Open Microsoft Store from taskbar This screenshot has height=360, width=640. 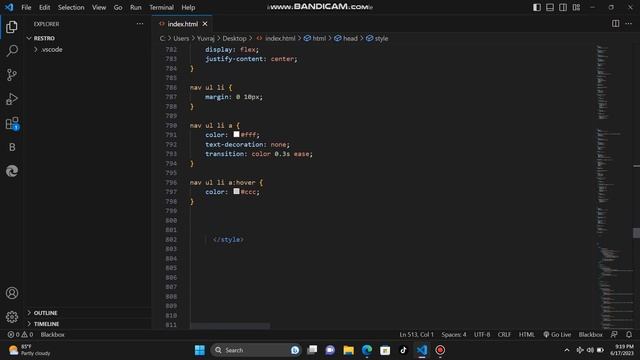tap(385, 350)
